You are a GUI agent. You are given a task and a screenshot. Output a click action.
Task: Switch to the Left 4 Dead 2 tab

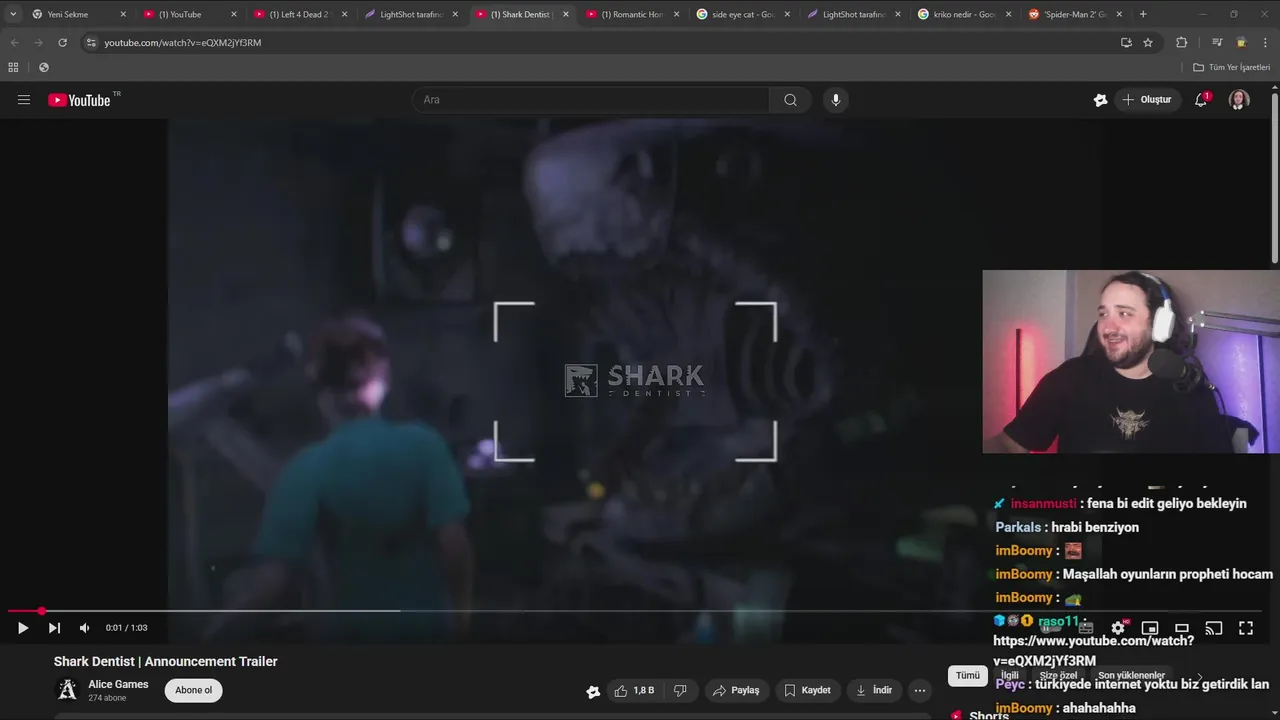click(x=300, y=14)
